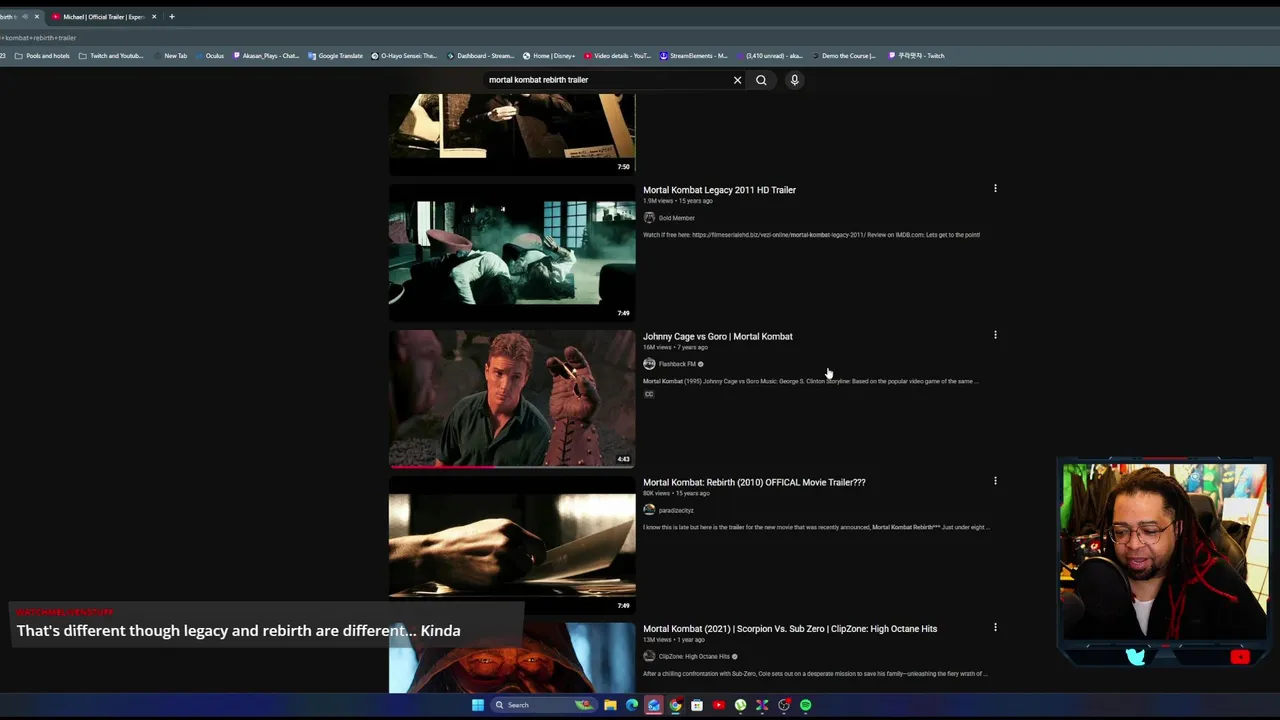Open paradizecityz channel avatar

pyautogui.click(x=649, y=510)
